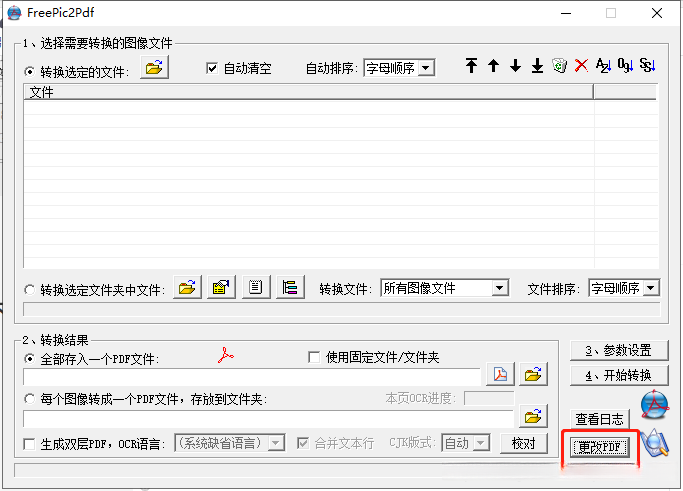The width and height of the screenshot is (683, 491).
Task: Click the red X delete icon
Action: tap(582, 66)
